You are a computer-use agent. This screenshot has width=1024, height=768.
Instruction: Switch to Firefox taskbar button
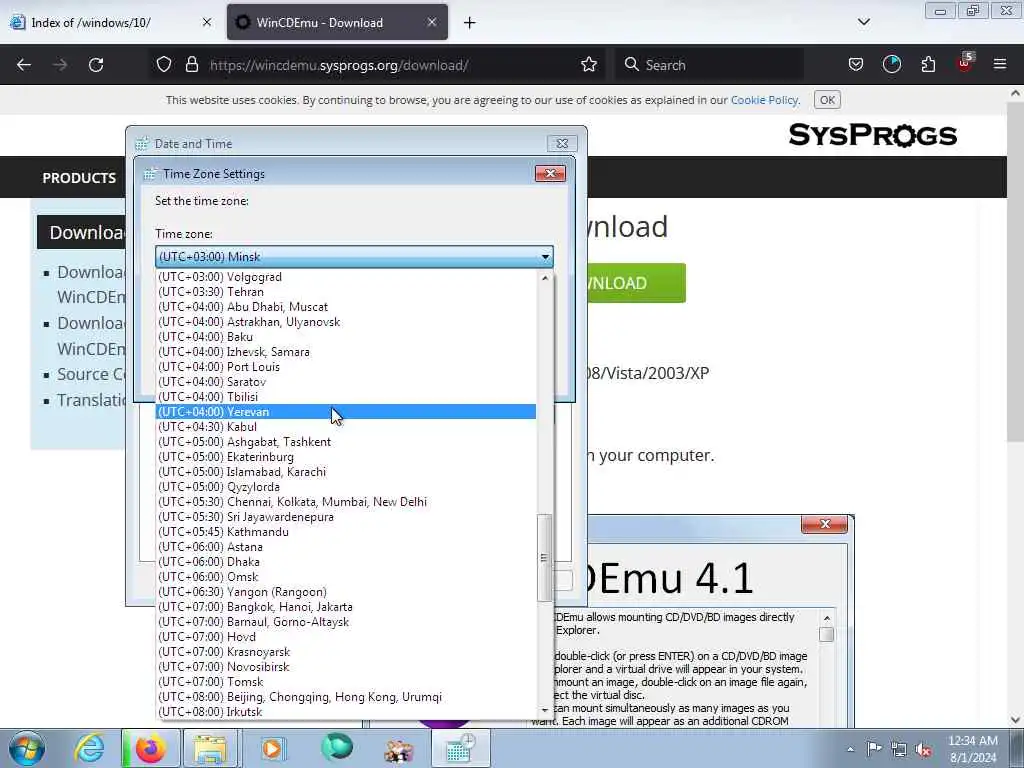click(x=149, y=748)
